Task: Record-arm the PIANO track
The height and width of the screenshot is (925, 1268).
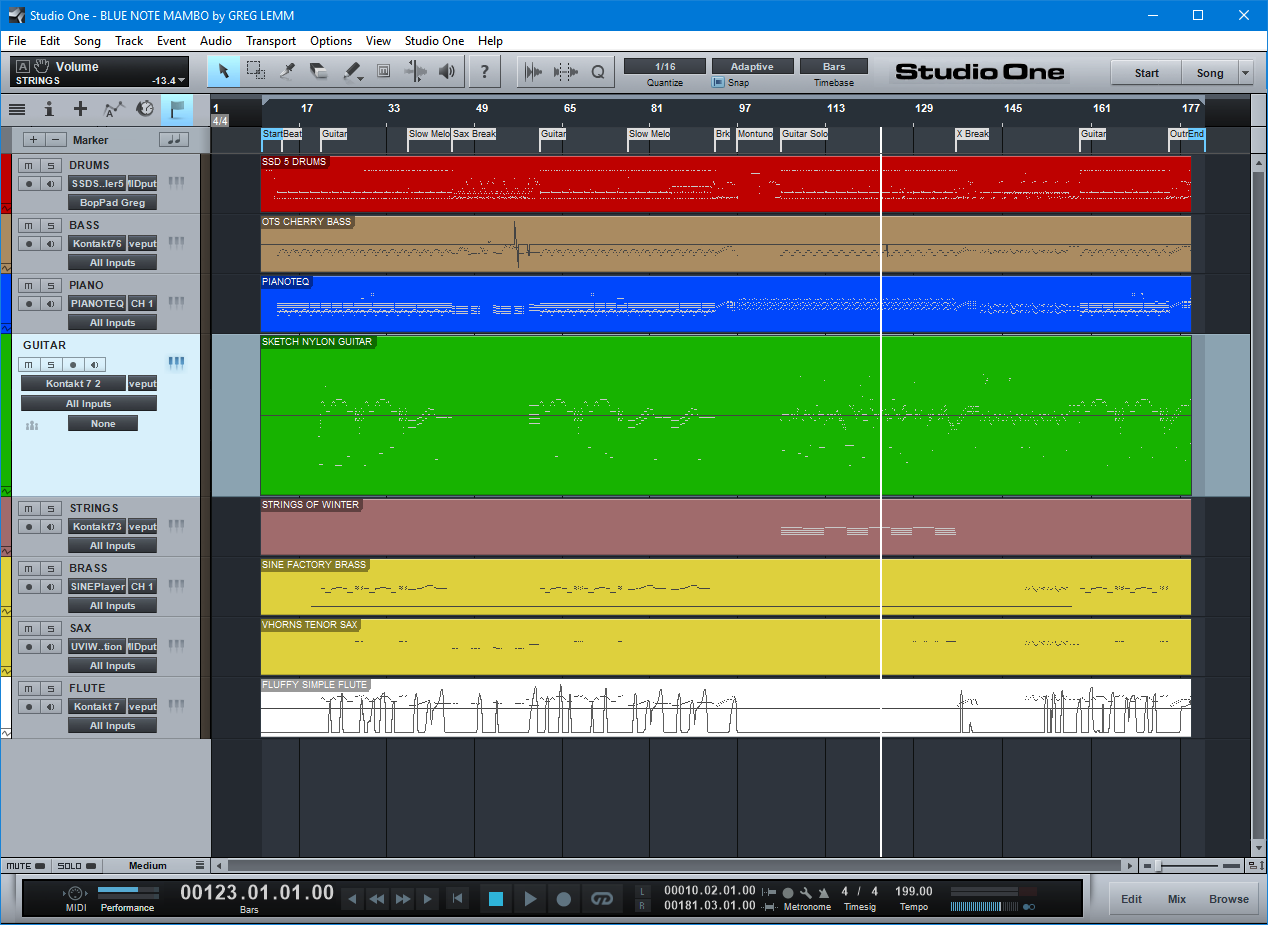Action: [29, 303]
